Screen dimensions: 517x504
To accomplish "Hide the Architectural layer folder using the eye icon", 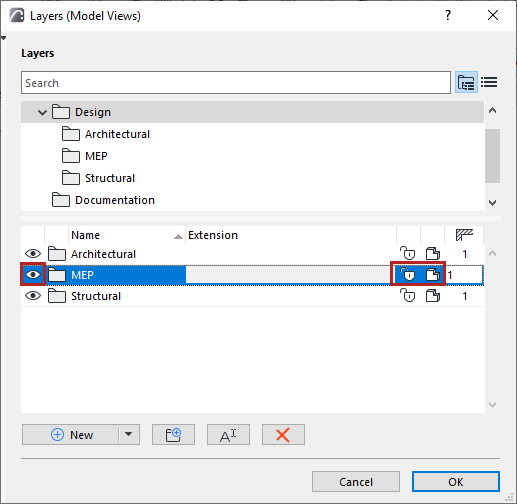I will click(33, 254).
